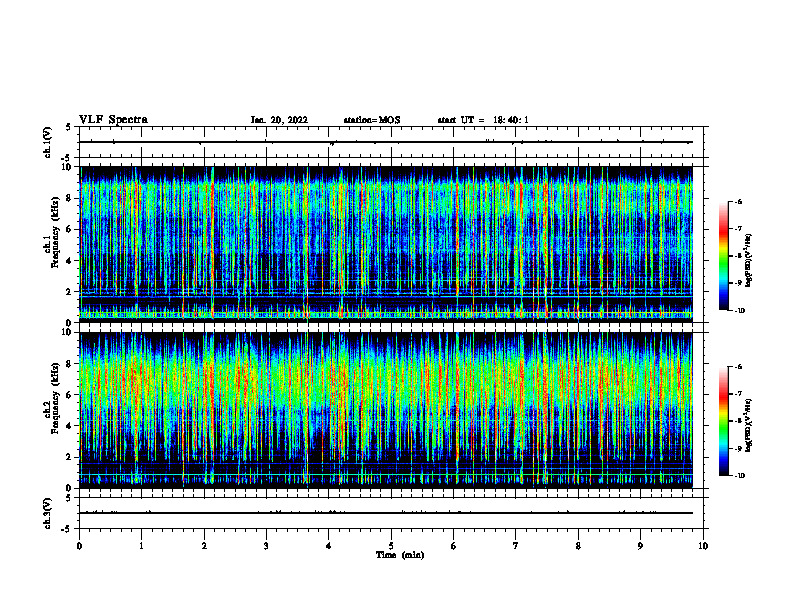
Task: Click inside the ch.2 spectrogram panel
Action: [x=386, y=410]
